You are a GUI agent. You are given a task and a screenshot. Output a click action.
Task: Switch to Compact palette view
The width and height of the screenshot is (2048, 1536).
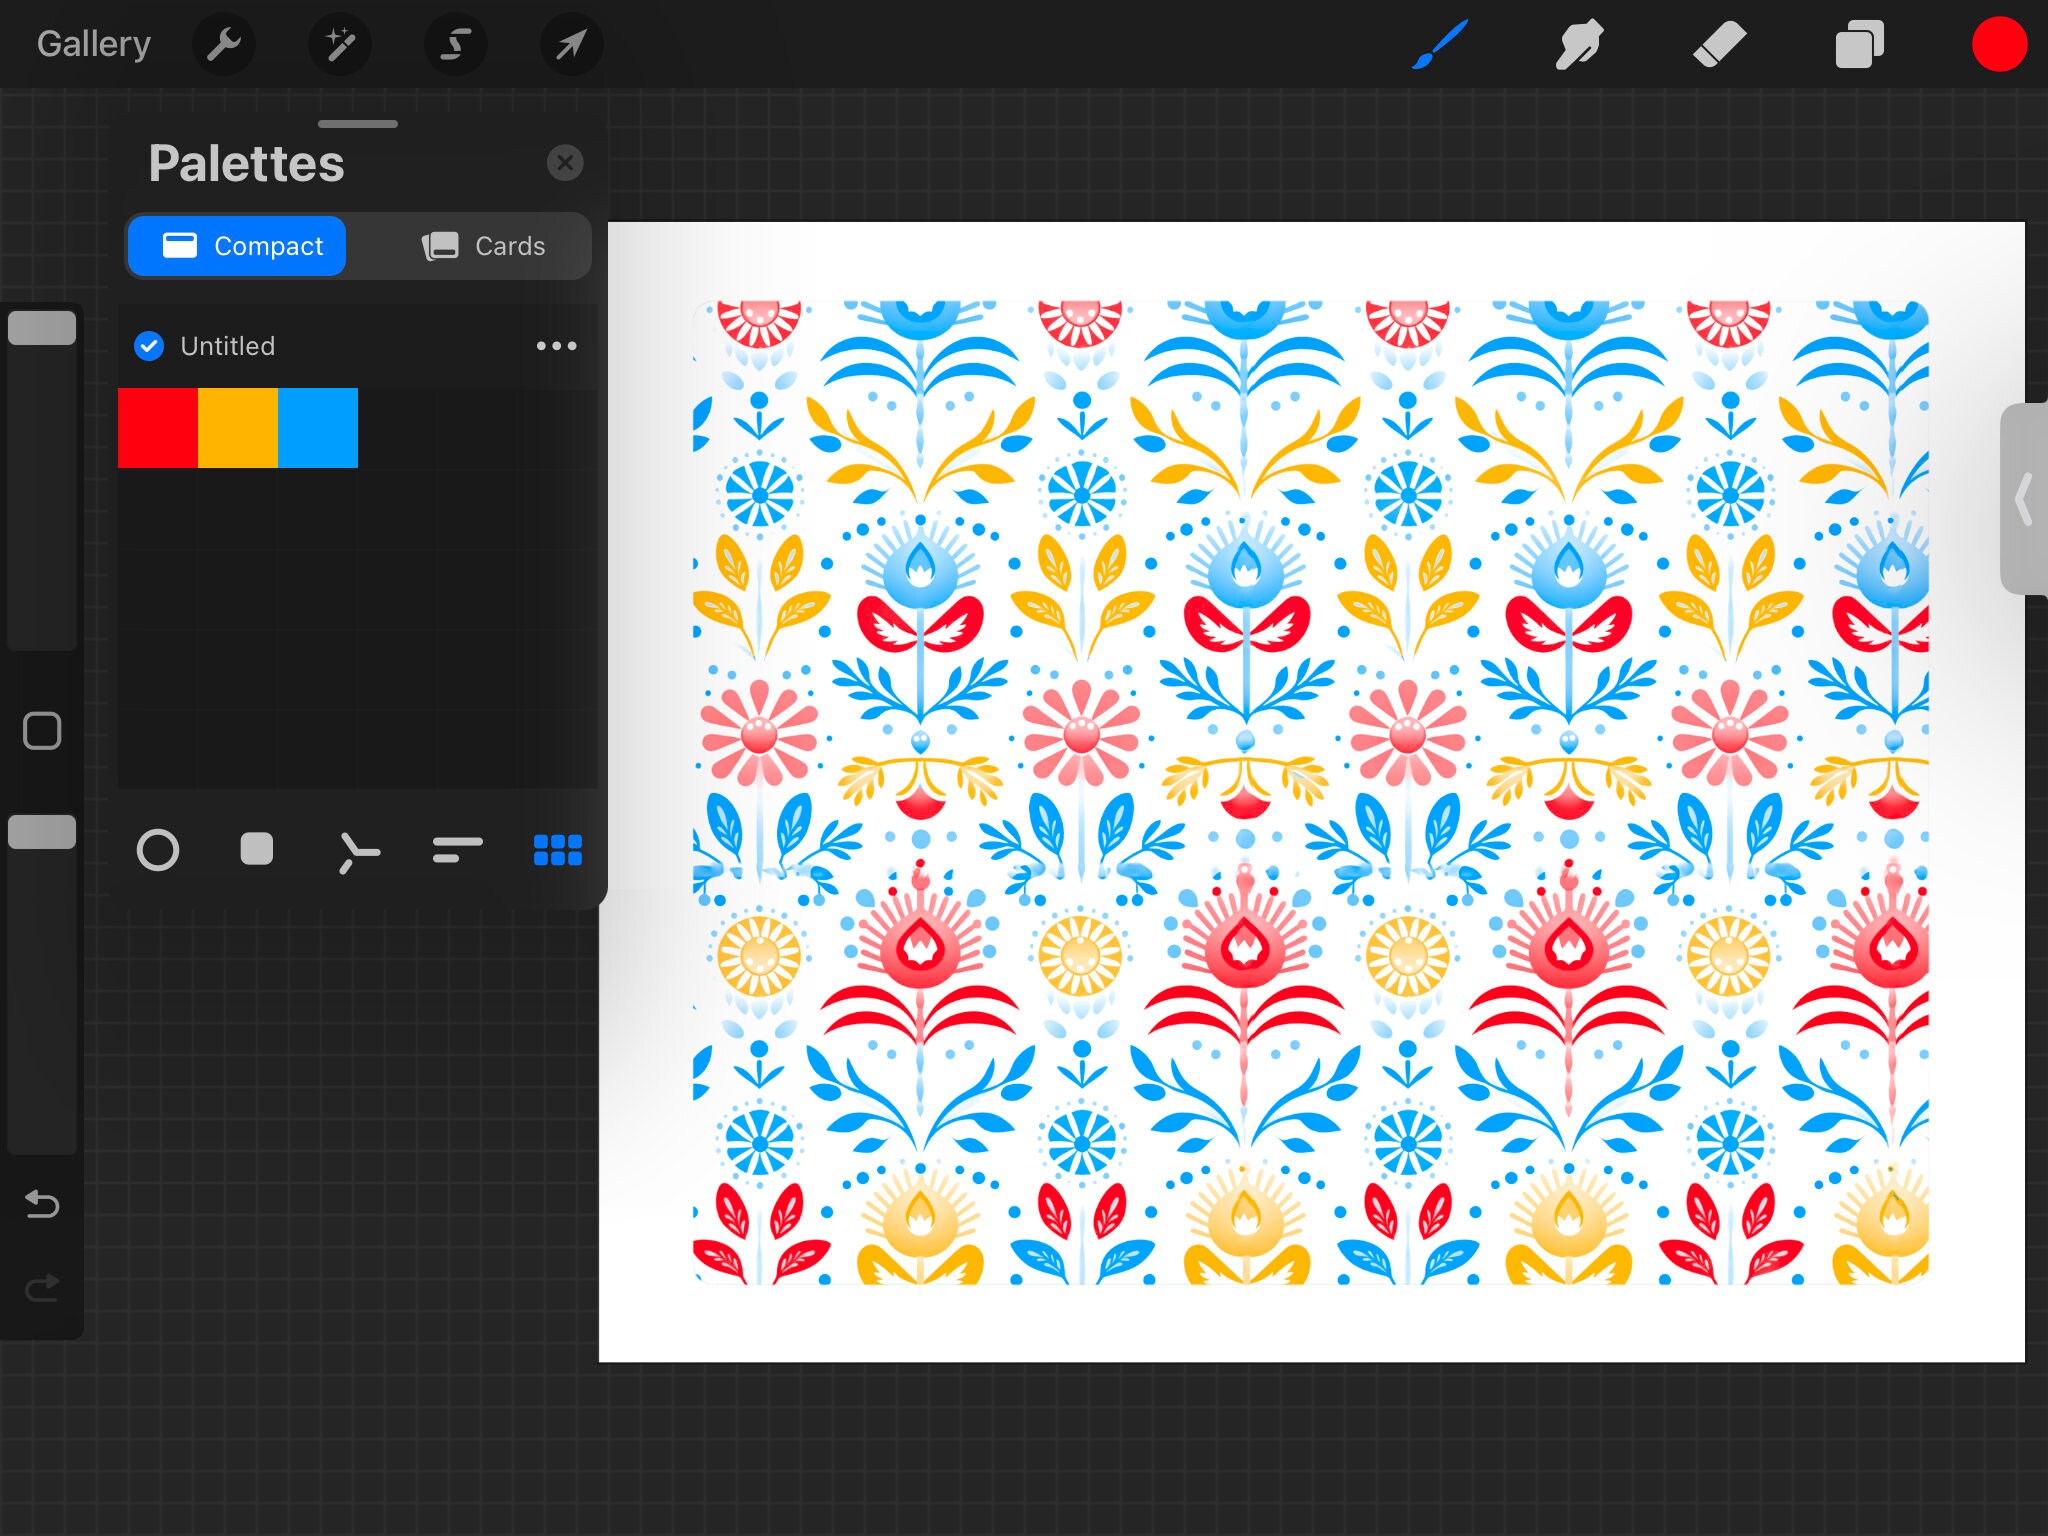click(237, 246)
